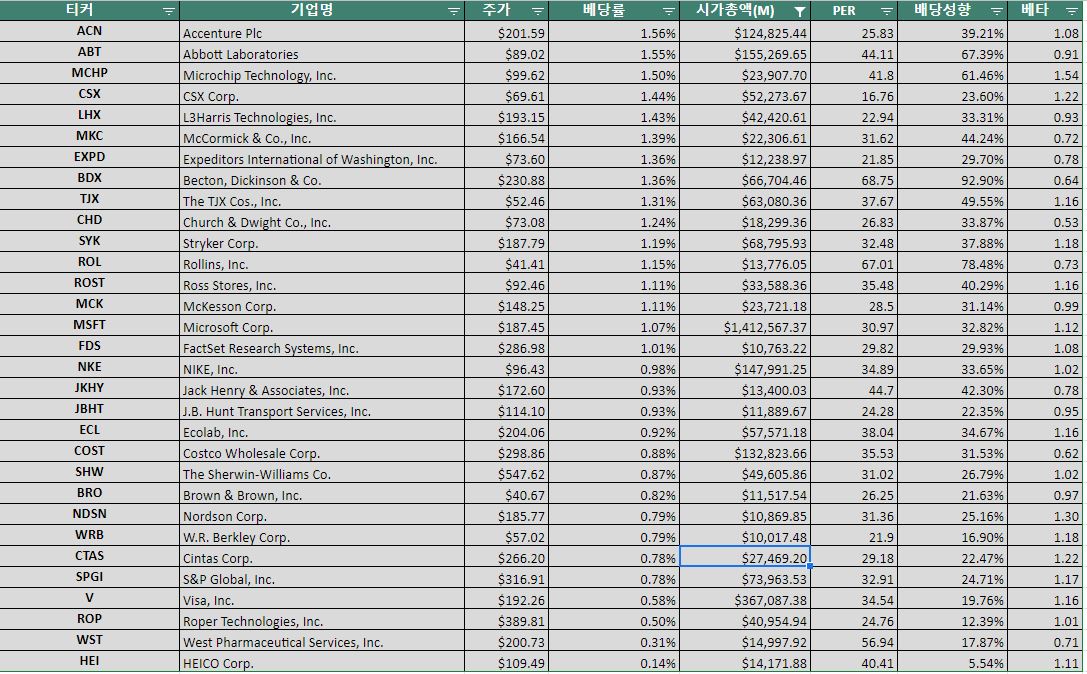Select West Pharmaceutical Services, Inc. cell

coord(322,641)
